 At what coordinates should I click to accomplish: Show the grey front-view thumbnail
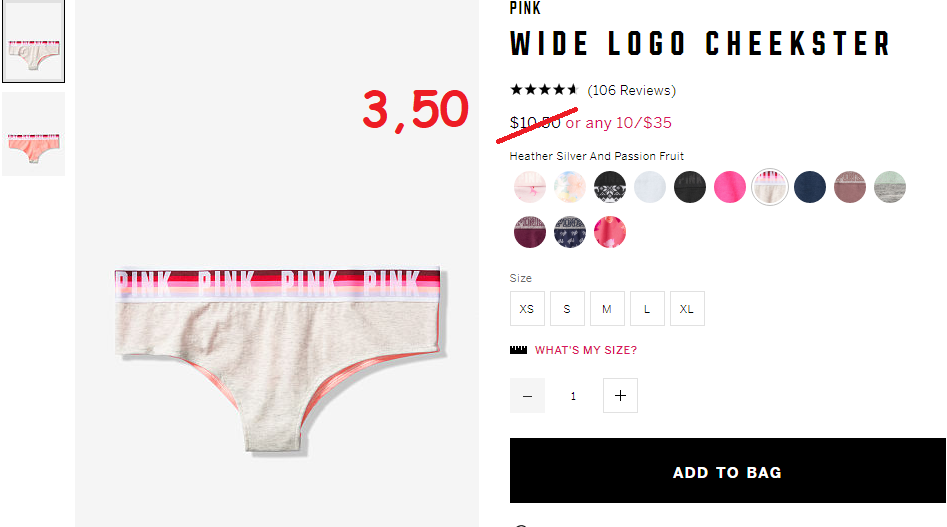33,41
